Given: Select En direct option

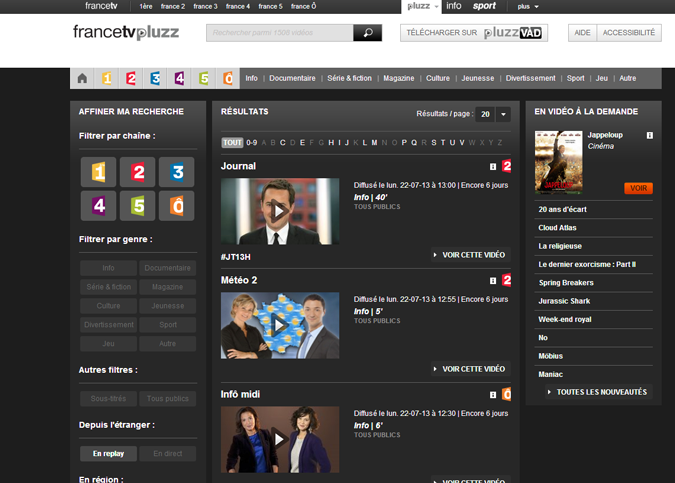Looking at the screenshot, I should 167,453.
